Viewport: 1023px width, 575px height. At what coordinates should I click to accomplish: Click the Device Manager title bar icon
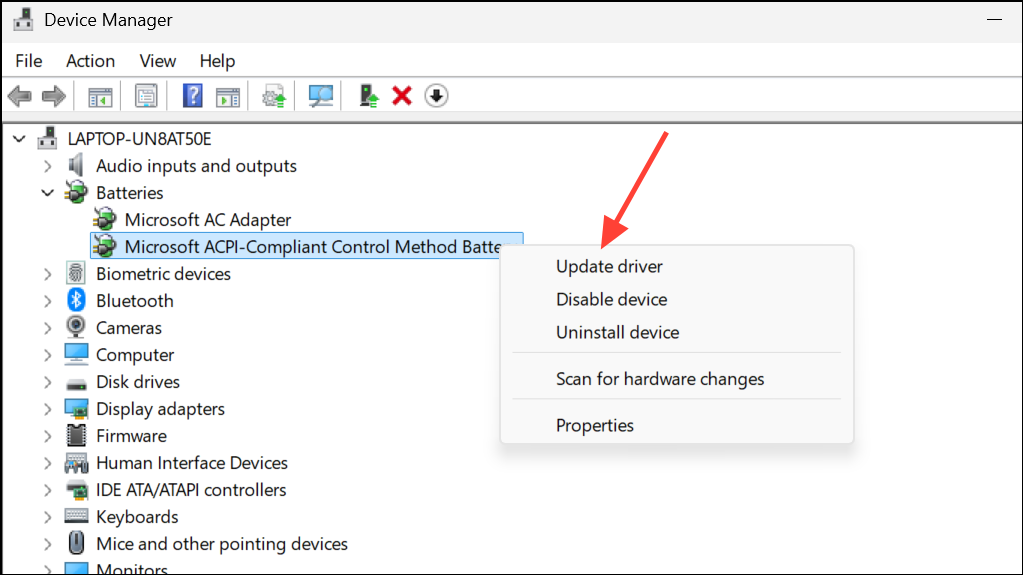coord(23,20)
